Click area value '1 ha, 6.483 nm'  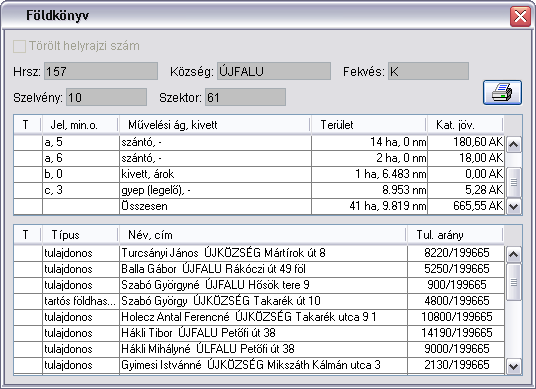pyautogui.click(x=370, y=174)
